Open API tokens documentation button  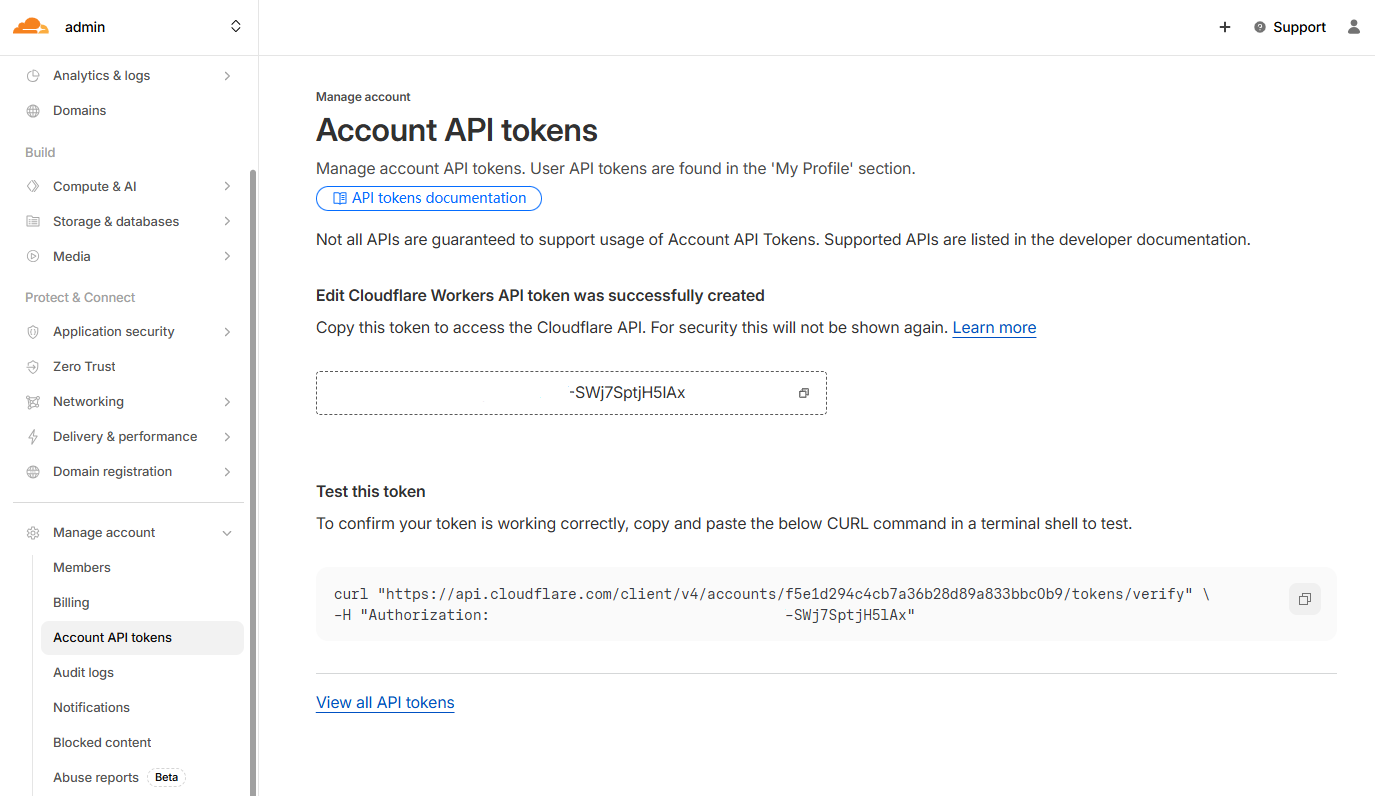428,198
